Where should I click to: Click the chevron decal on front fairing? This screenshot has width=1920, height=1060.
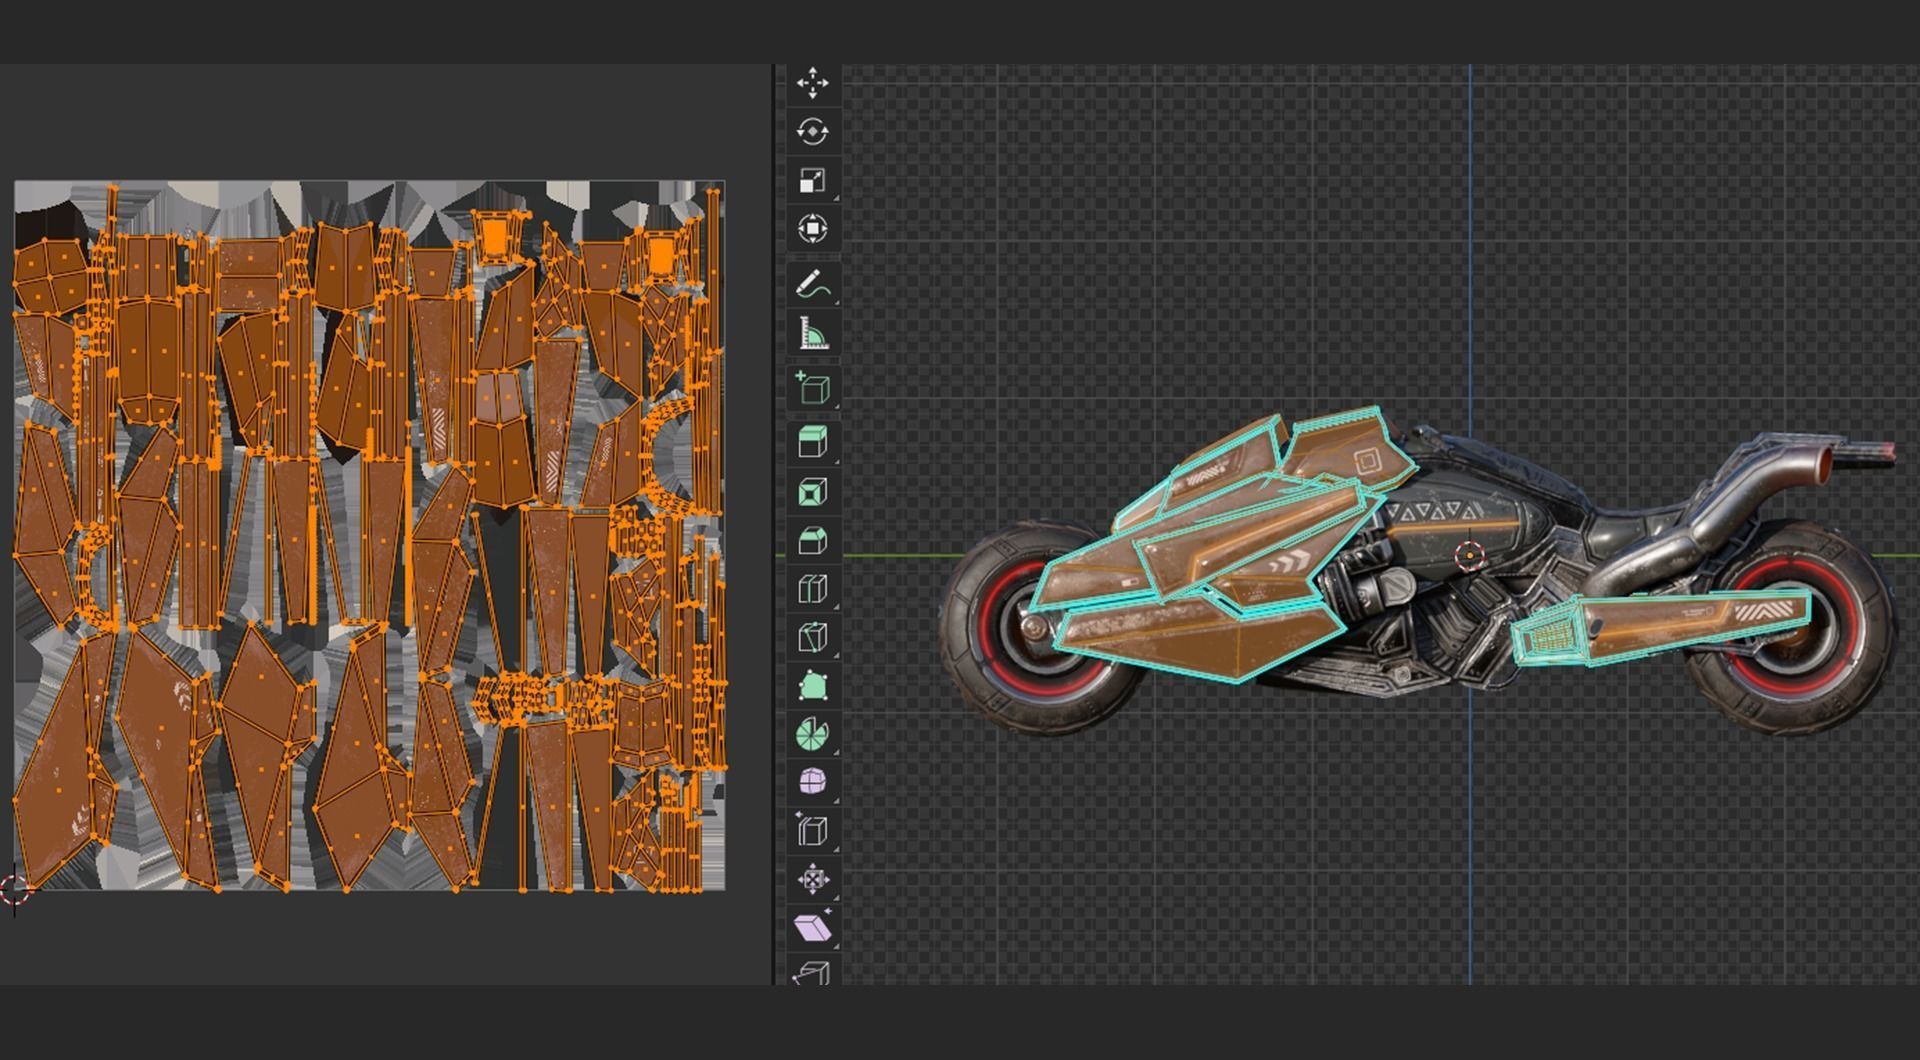pos(1288,563)
